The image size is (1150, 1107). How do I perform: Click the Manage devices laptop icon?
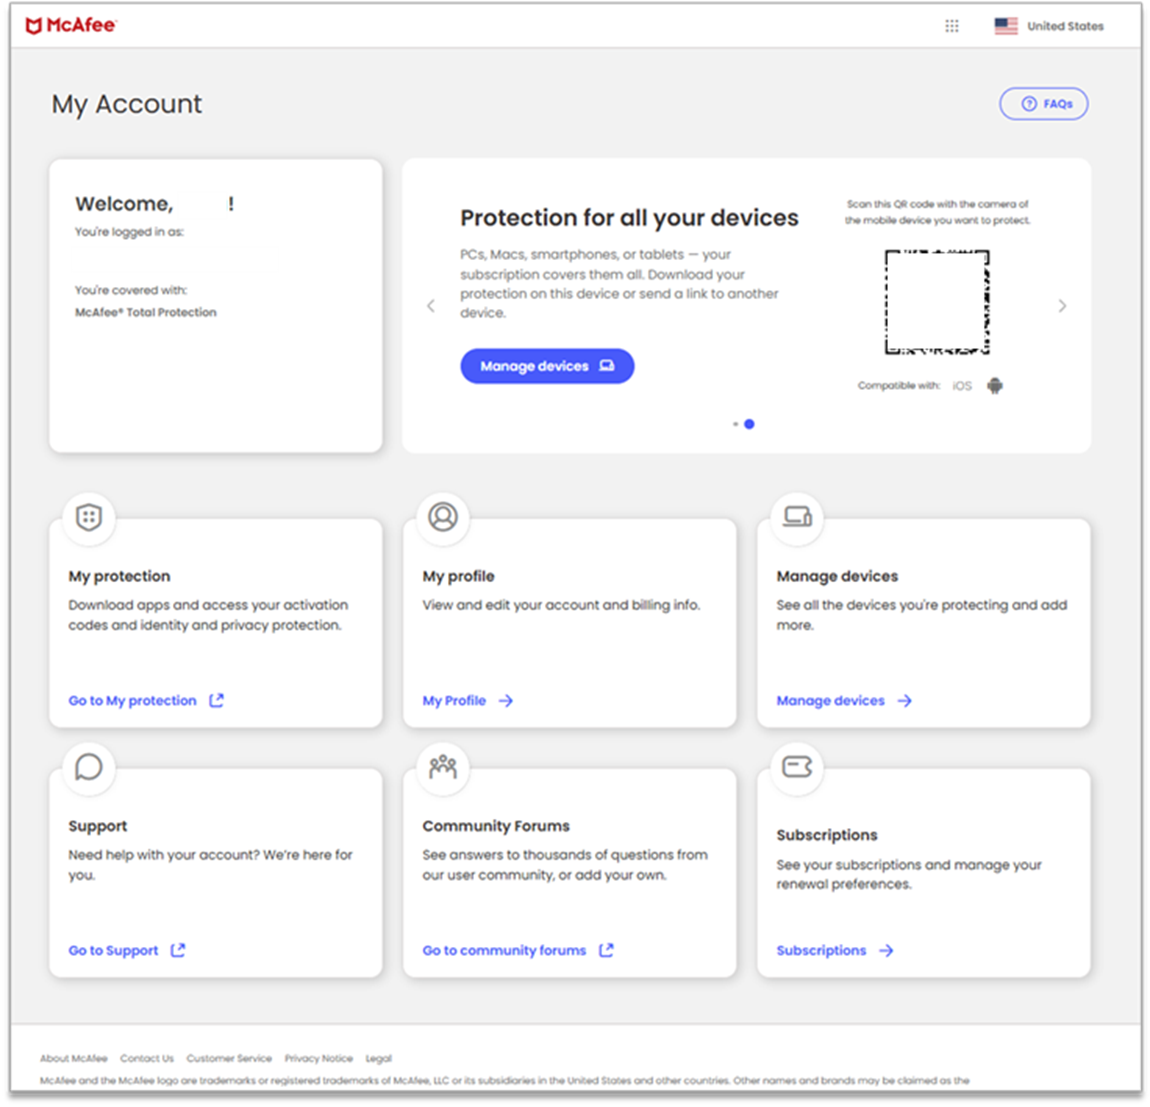pos(797,517)
